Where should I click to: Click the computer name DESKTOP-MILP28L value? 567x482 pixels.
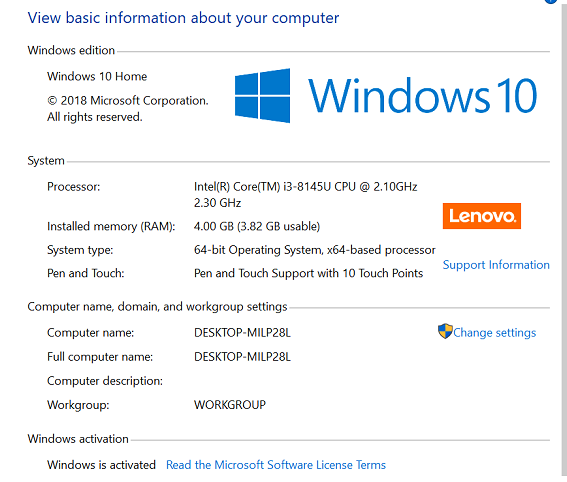[x=242, y=333]
